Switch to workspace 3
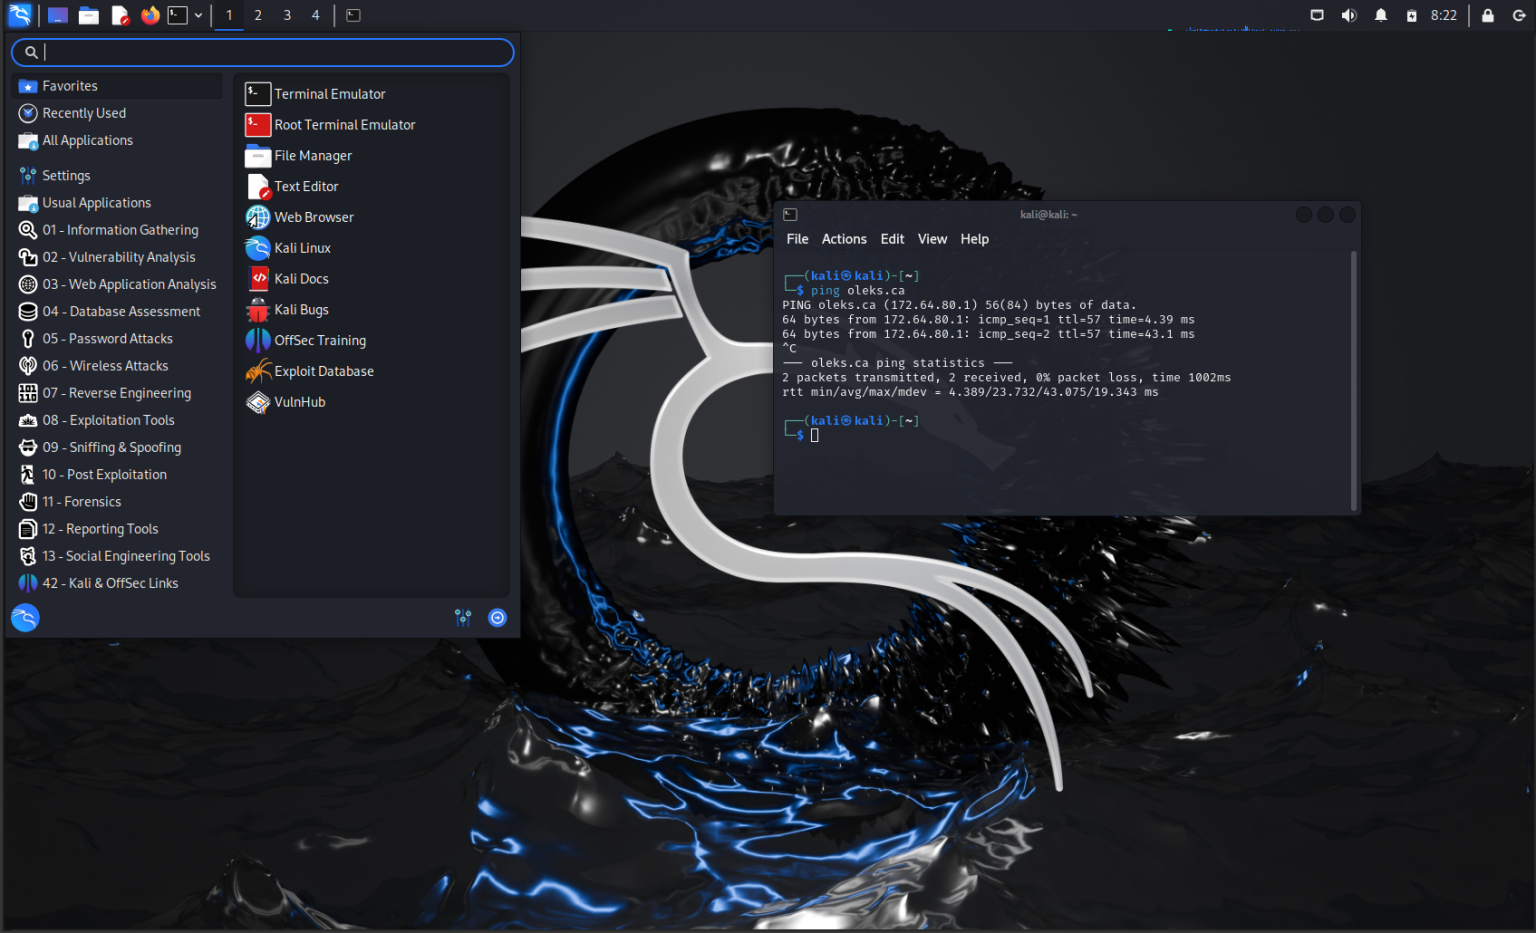1536x933 pixels. pyautogui.click(x=285, y=15)
